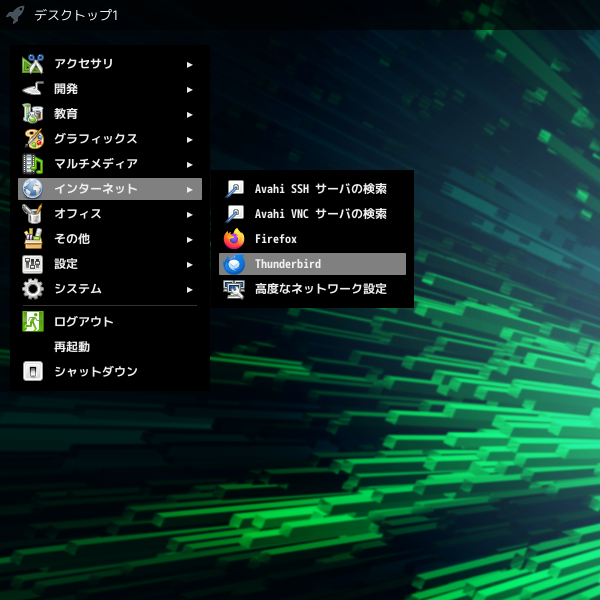Click the 開発 development icon
This screenshot has height=600, width=600.
point(33,89)
